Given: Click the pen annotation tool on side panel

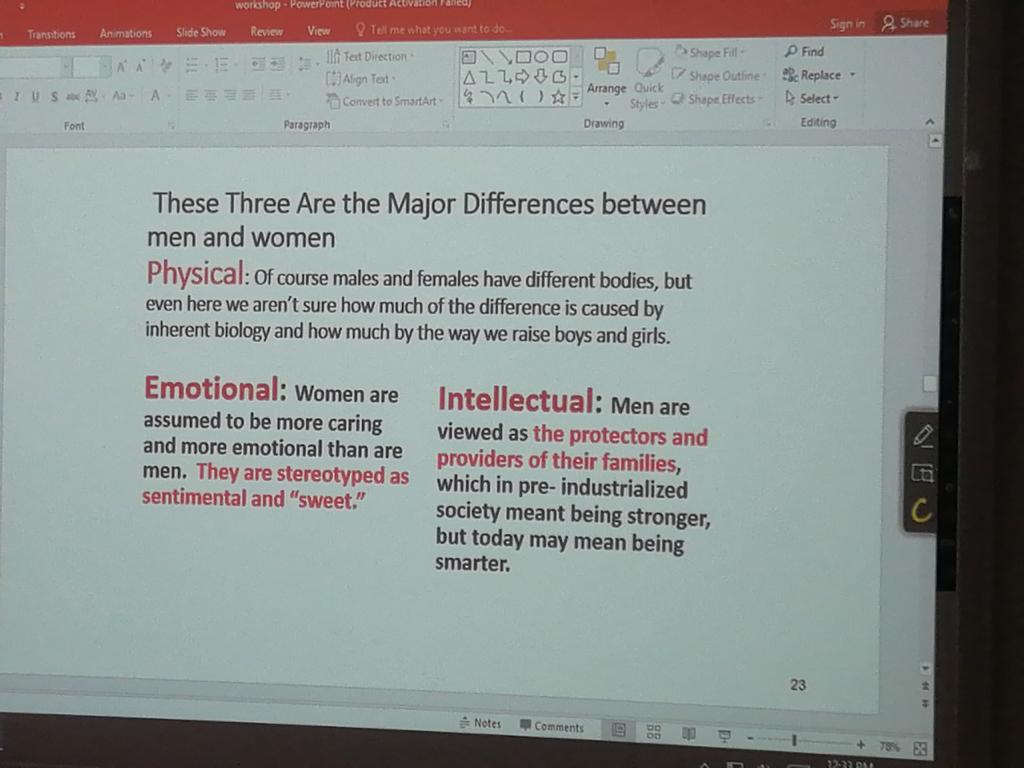Looking at the screenshot, I should [x=922, y=435].
